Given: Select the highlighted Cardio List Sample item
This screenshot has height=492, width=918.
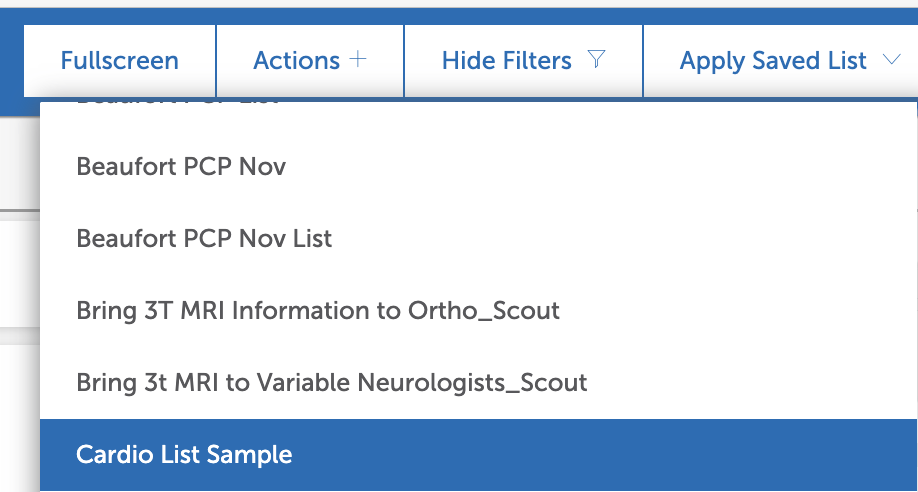Looking at the screenshot, I should [184, 454].
